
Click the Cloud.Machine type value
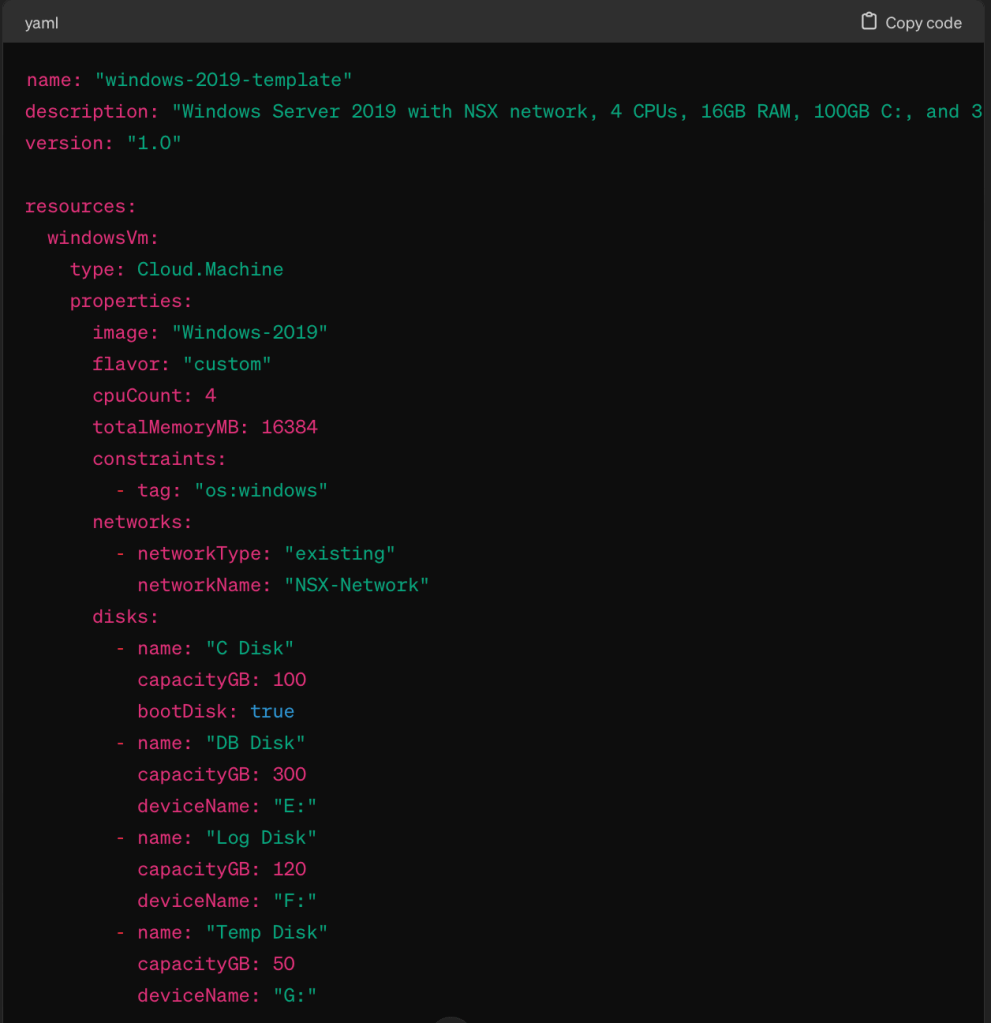[210, 270]
